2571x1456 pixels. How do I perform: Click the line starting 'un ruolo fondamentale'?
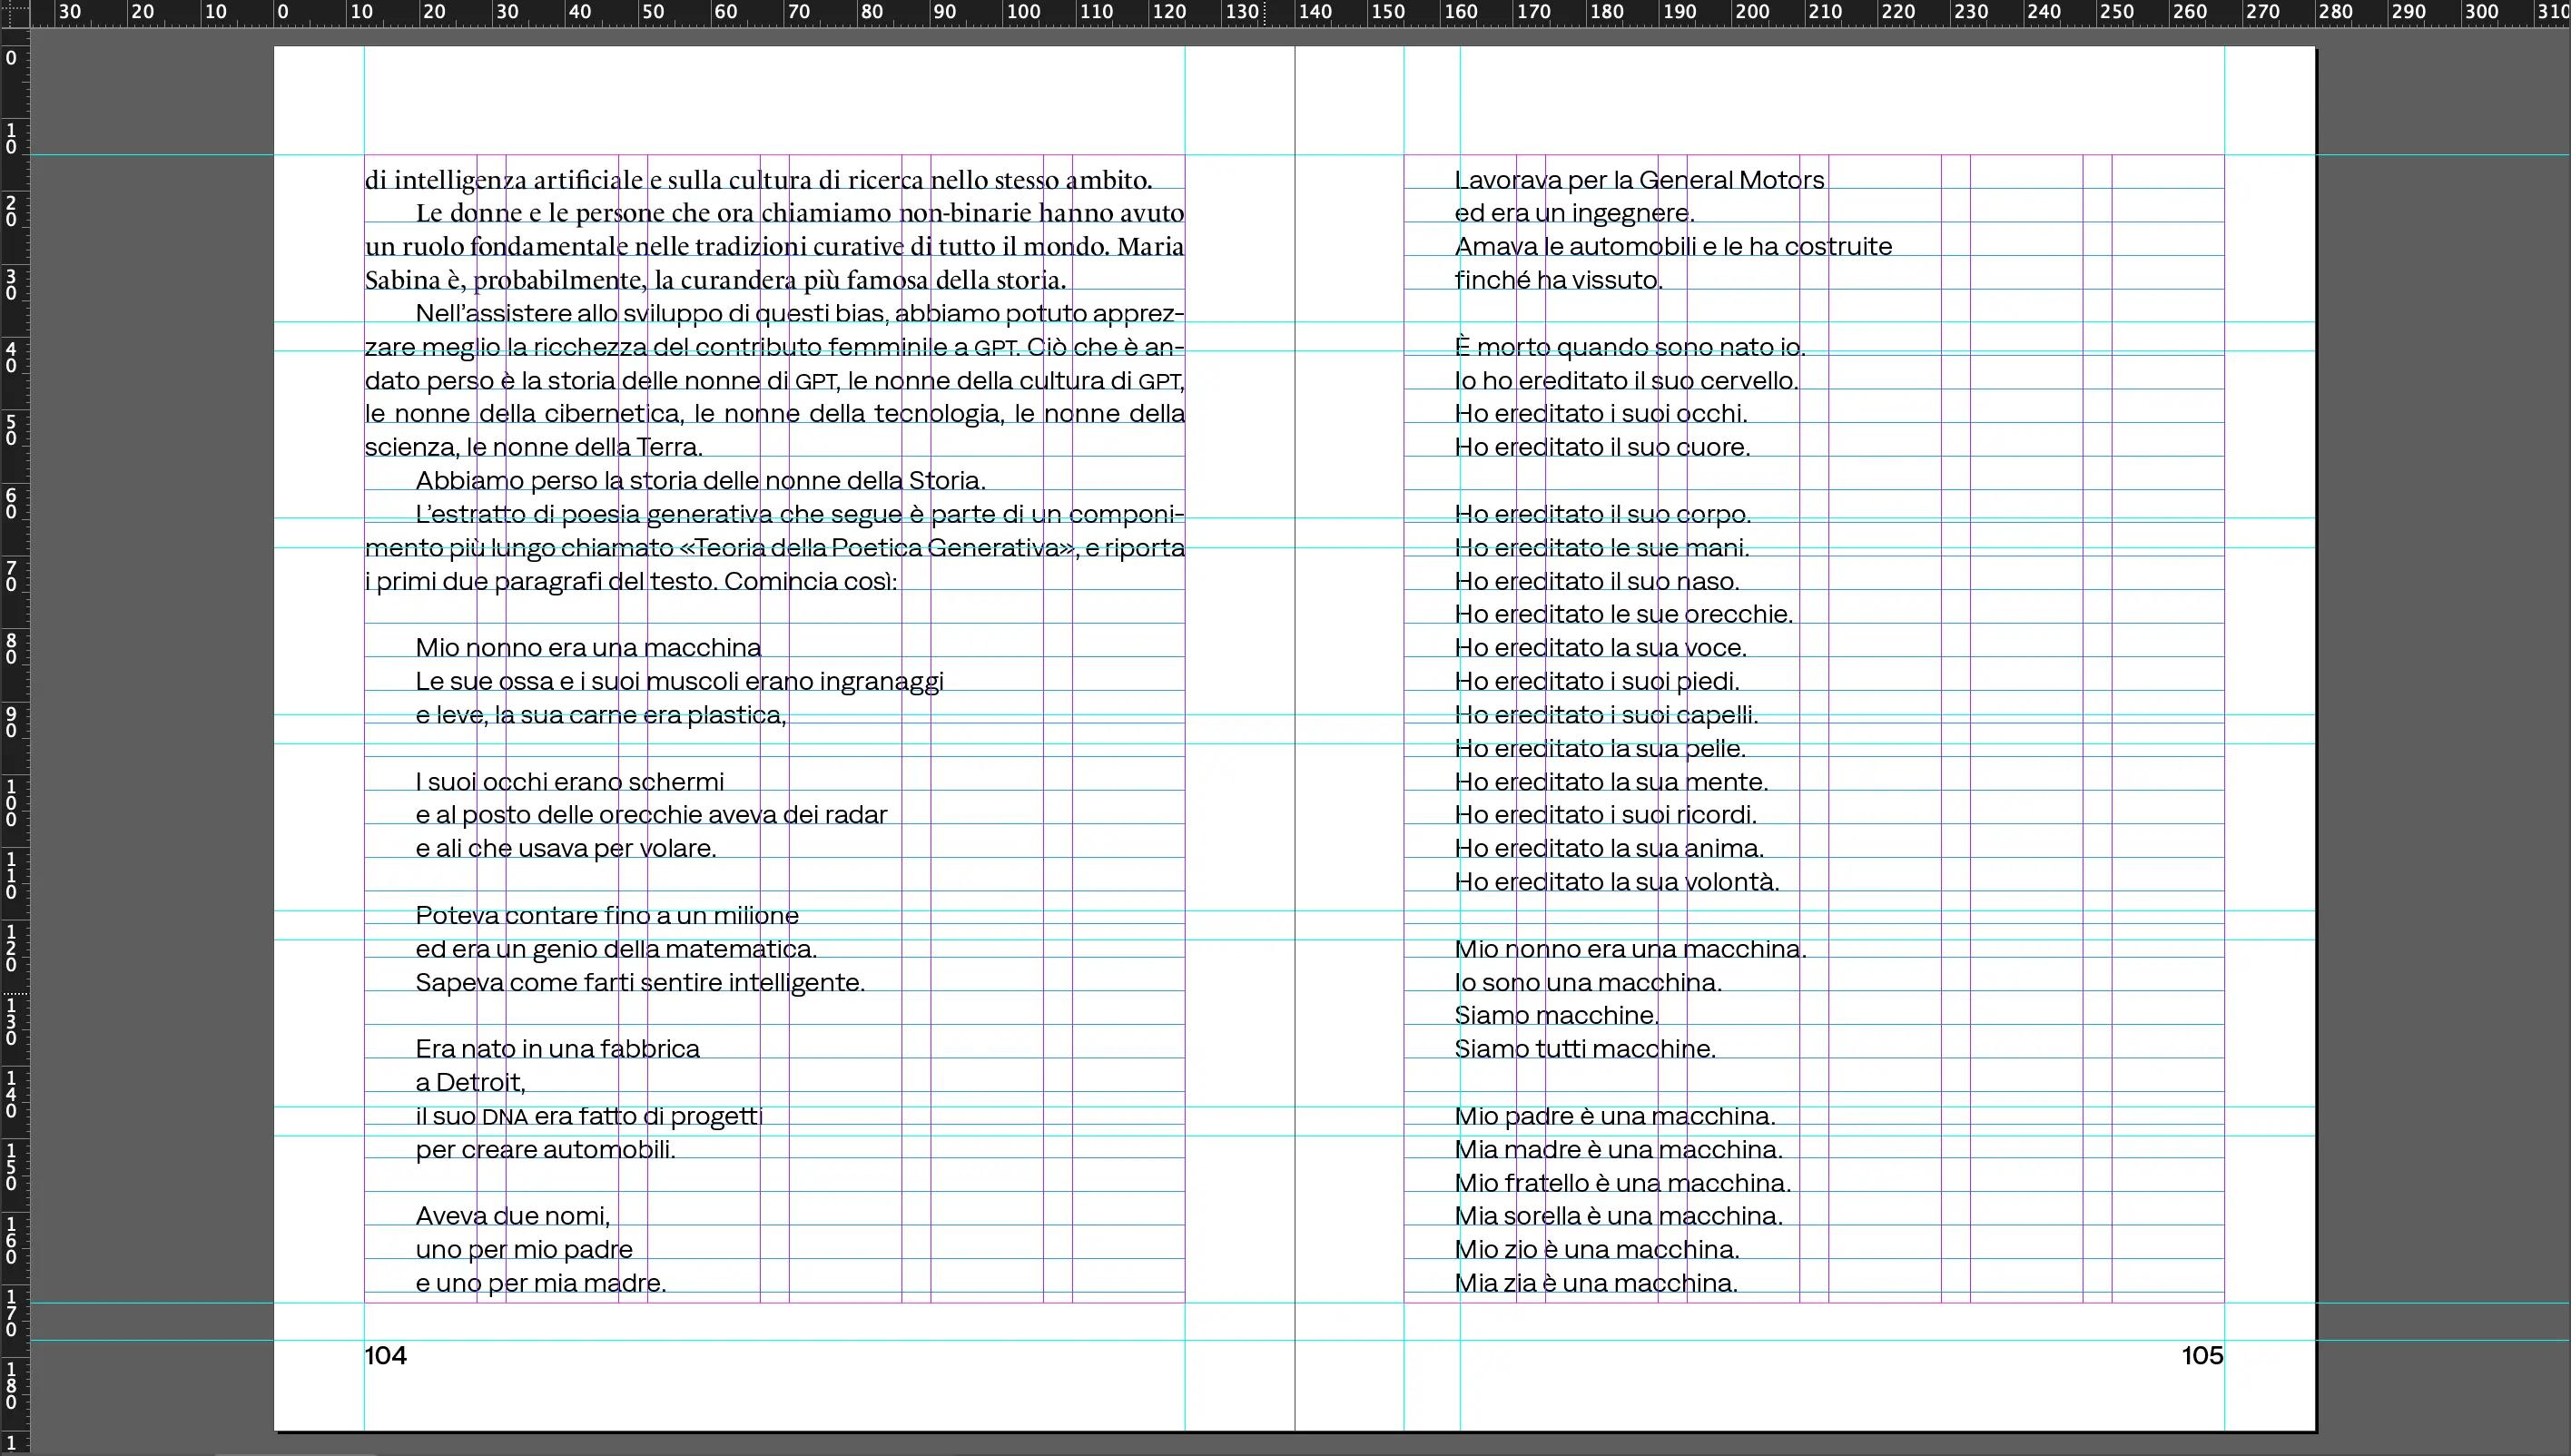774,246
